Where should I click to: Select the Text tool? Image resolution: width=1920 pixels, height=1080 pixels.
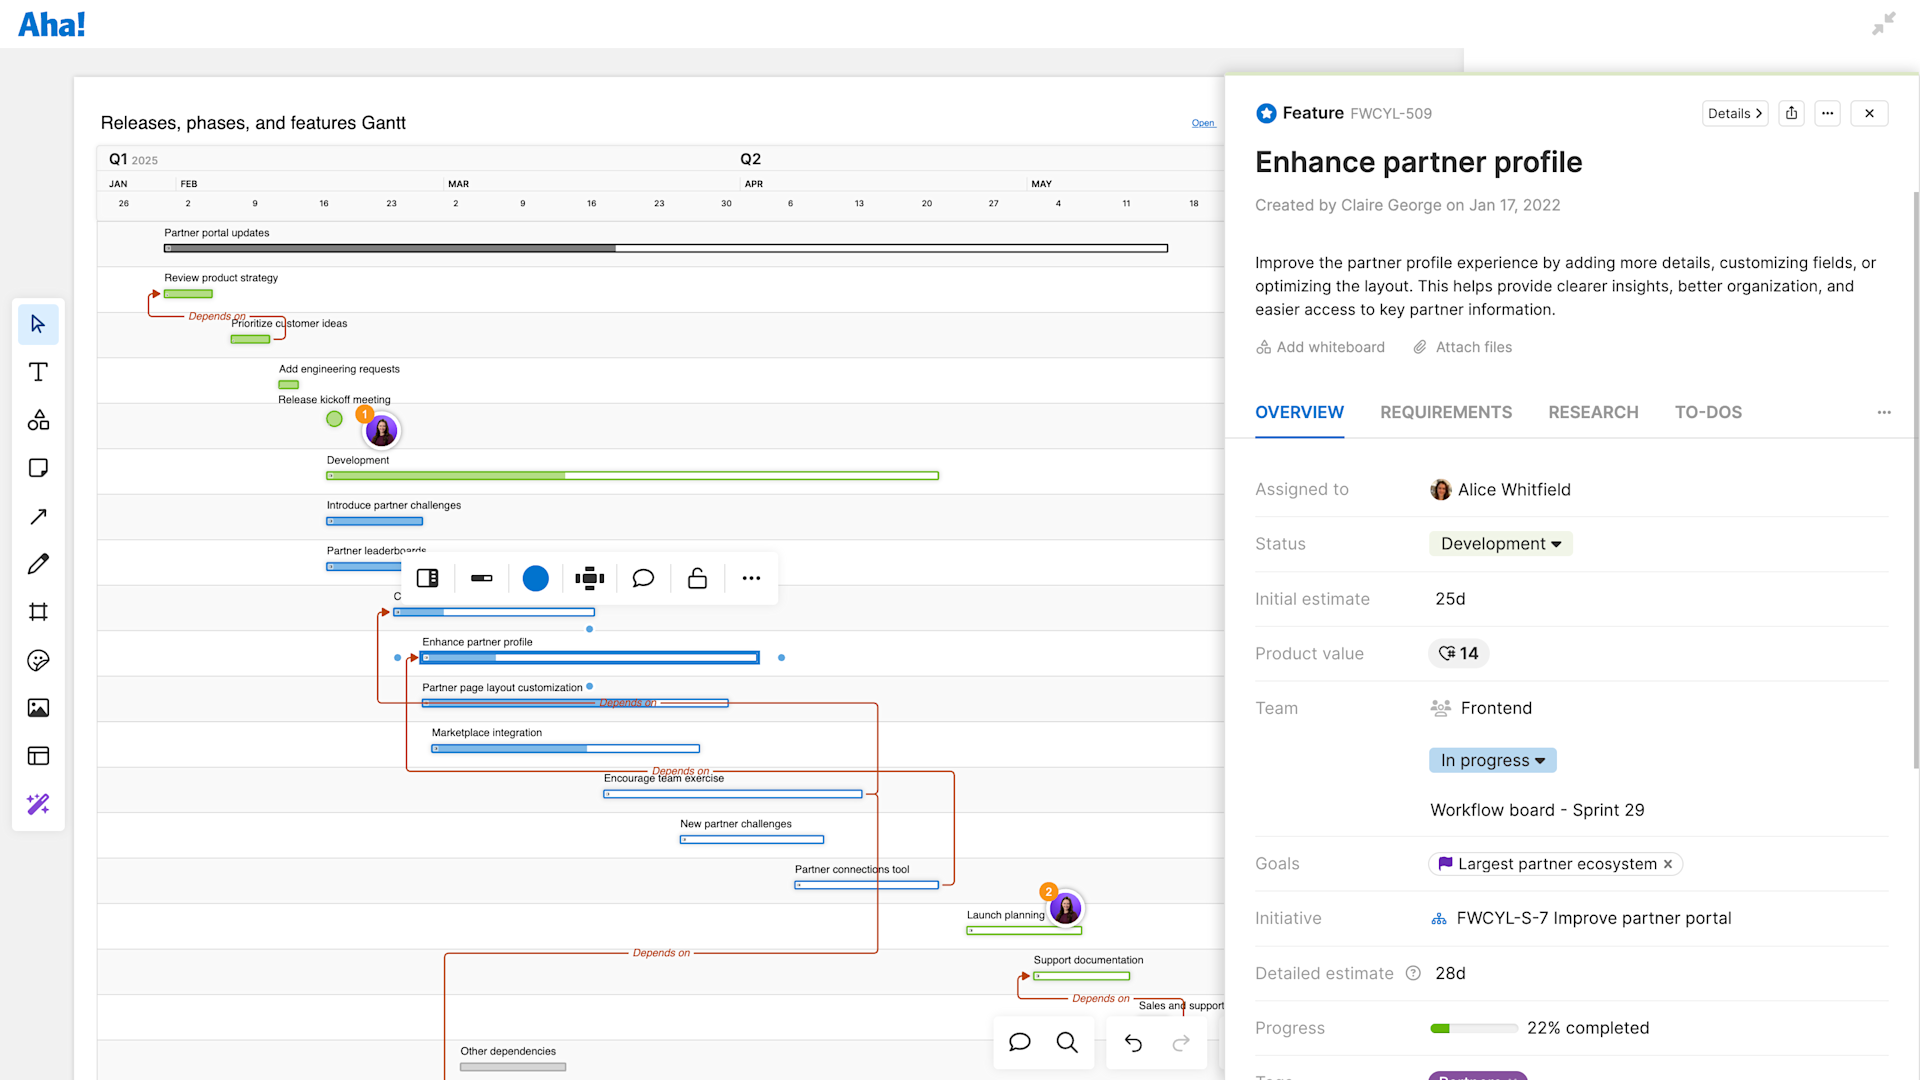(x=38, y=372)
